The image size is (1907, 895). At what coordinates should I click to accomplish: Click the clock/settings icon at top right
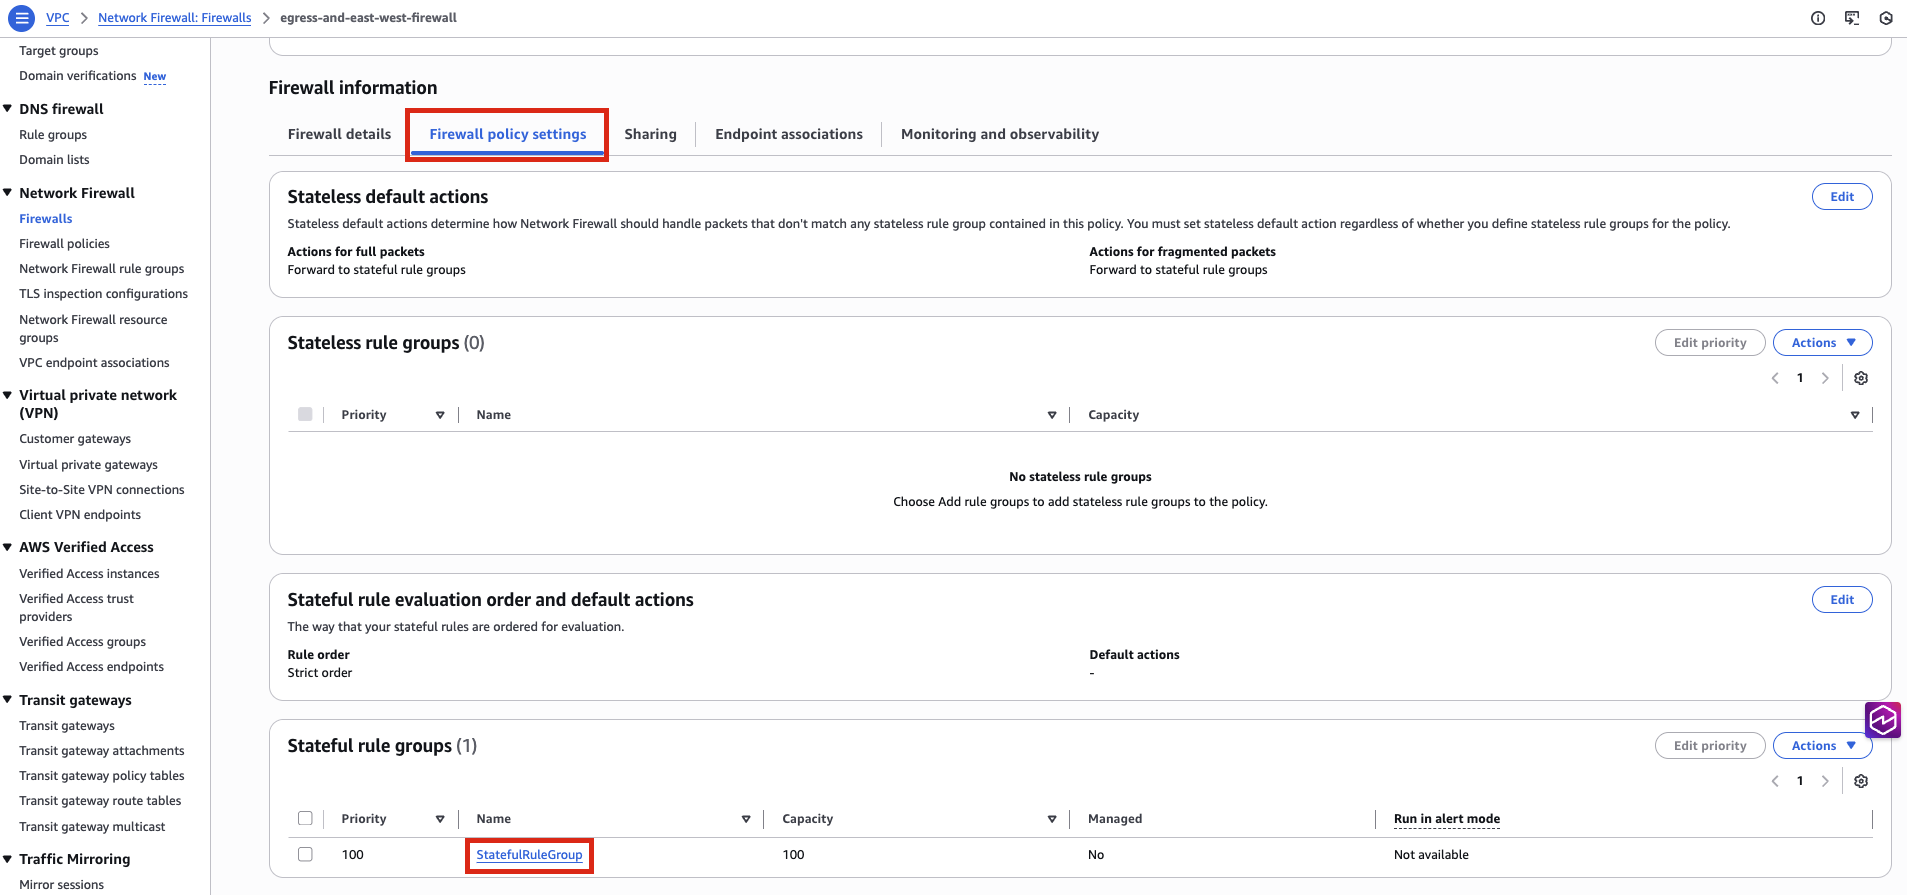pos(1886,18)
